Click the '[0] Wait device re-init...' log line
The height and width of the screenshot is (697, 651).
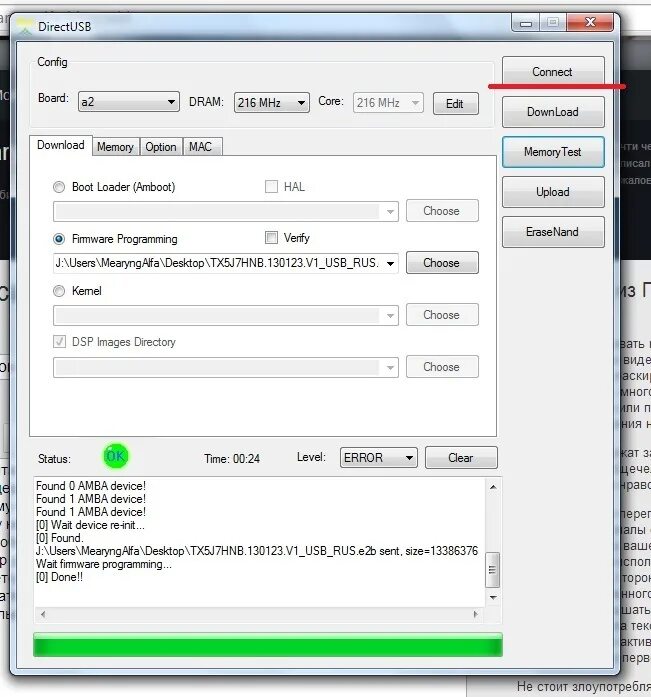click(x=90, y=525)
